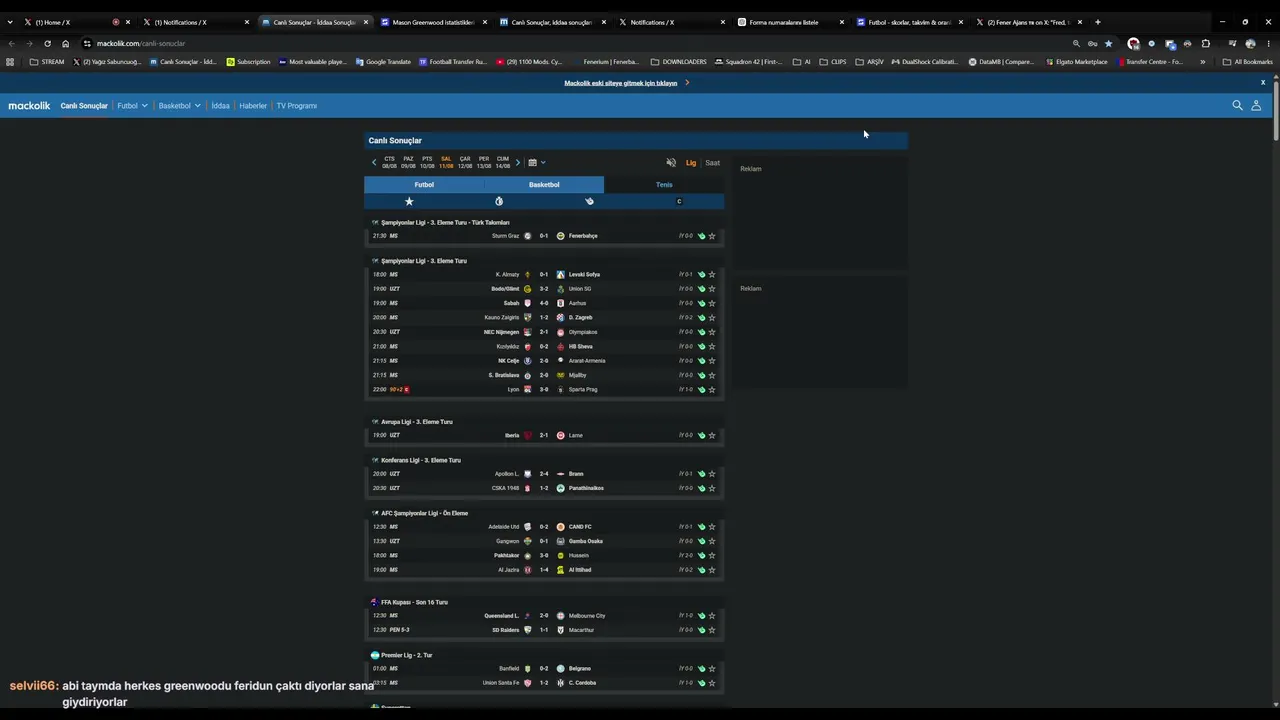Screen dimensions: 1280x720
Task: Bookmark this page with the star icon
Action: pos(1108,43)
